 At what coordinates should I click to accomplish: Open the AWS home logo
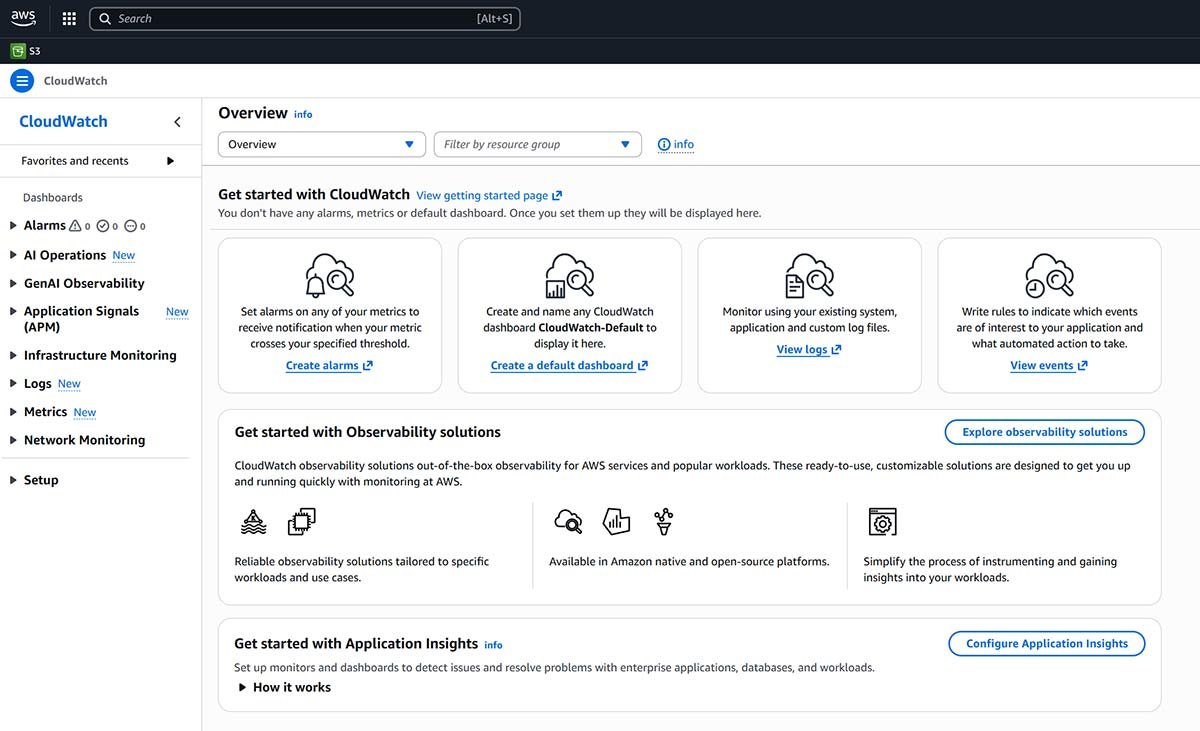23,18
